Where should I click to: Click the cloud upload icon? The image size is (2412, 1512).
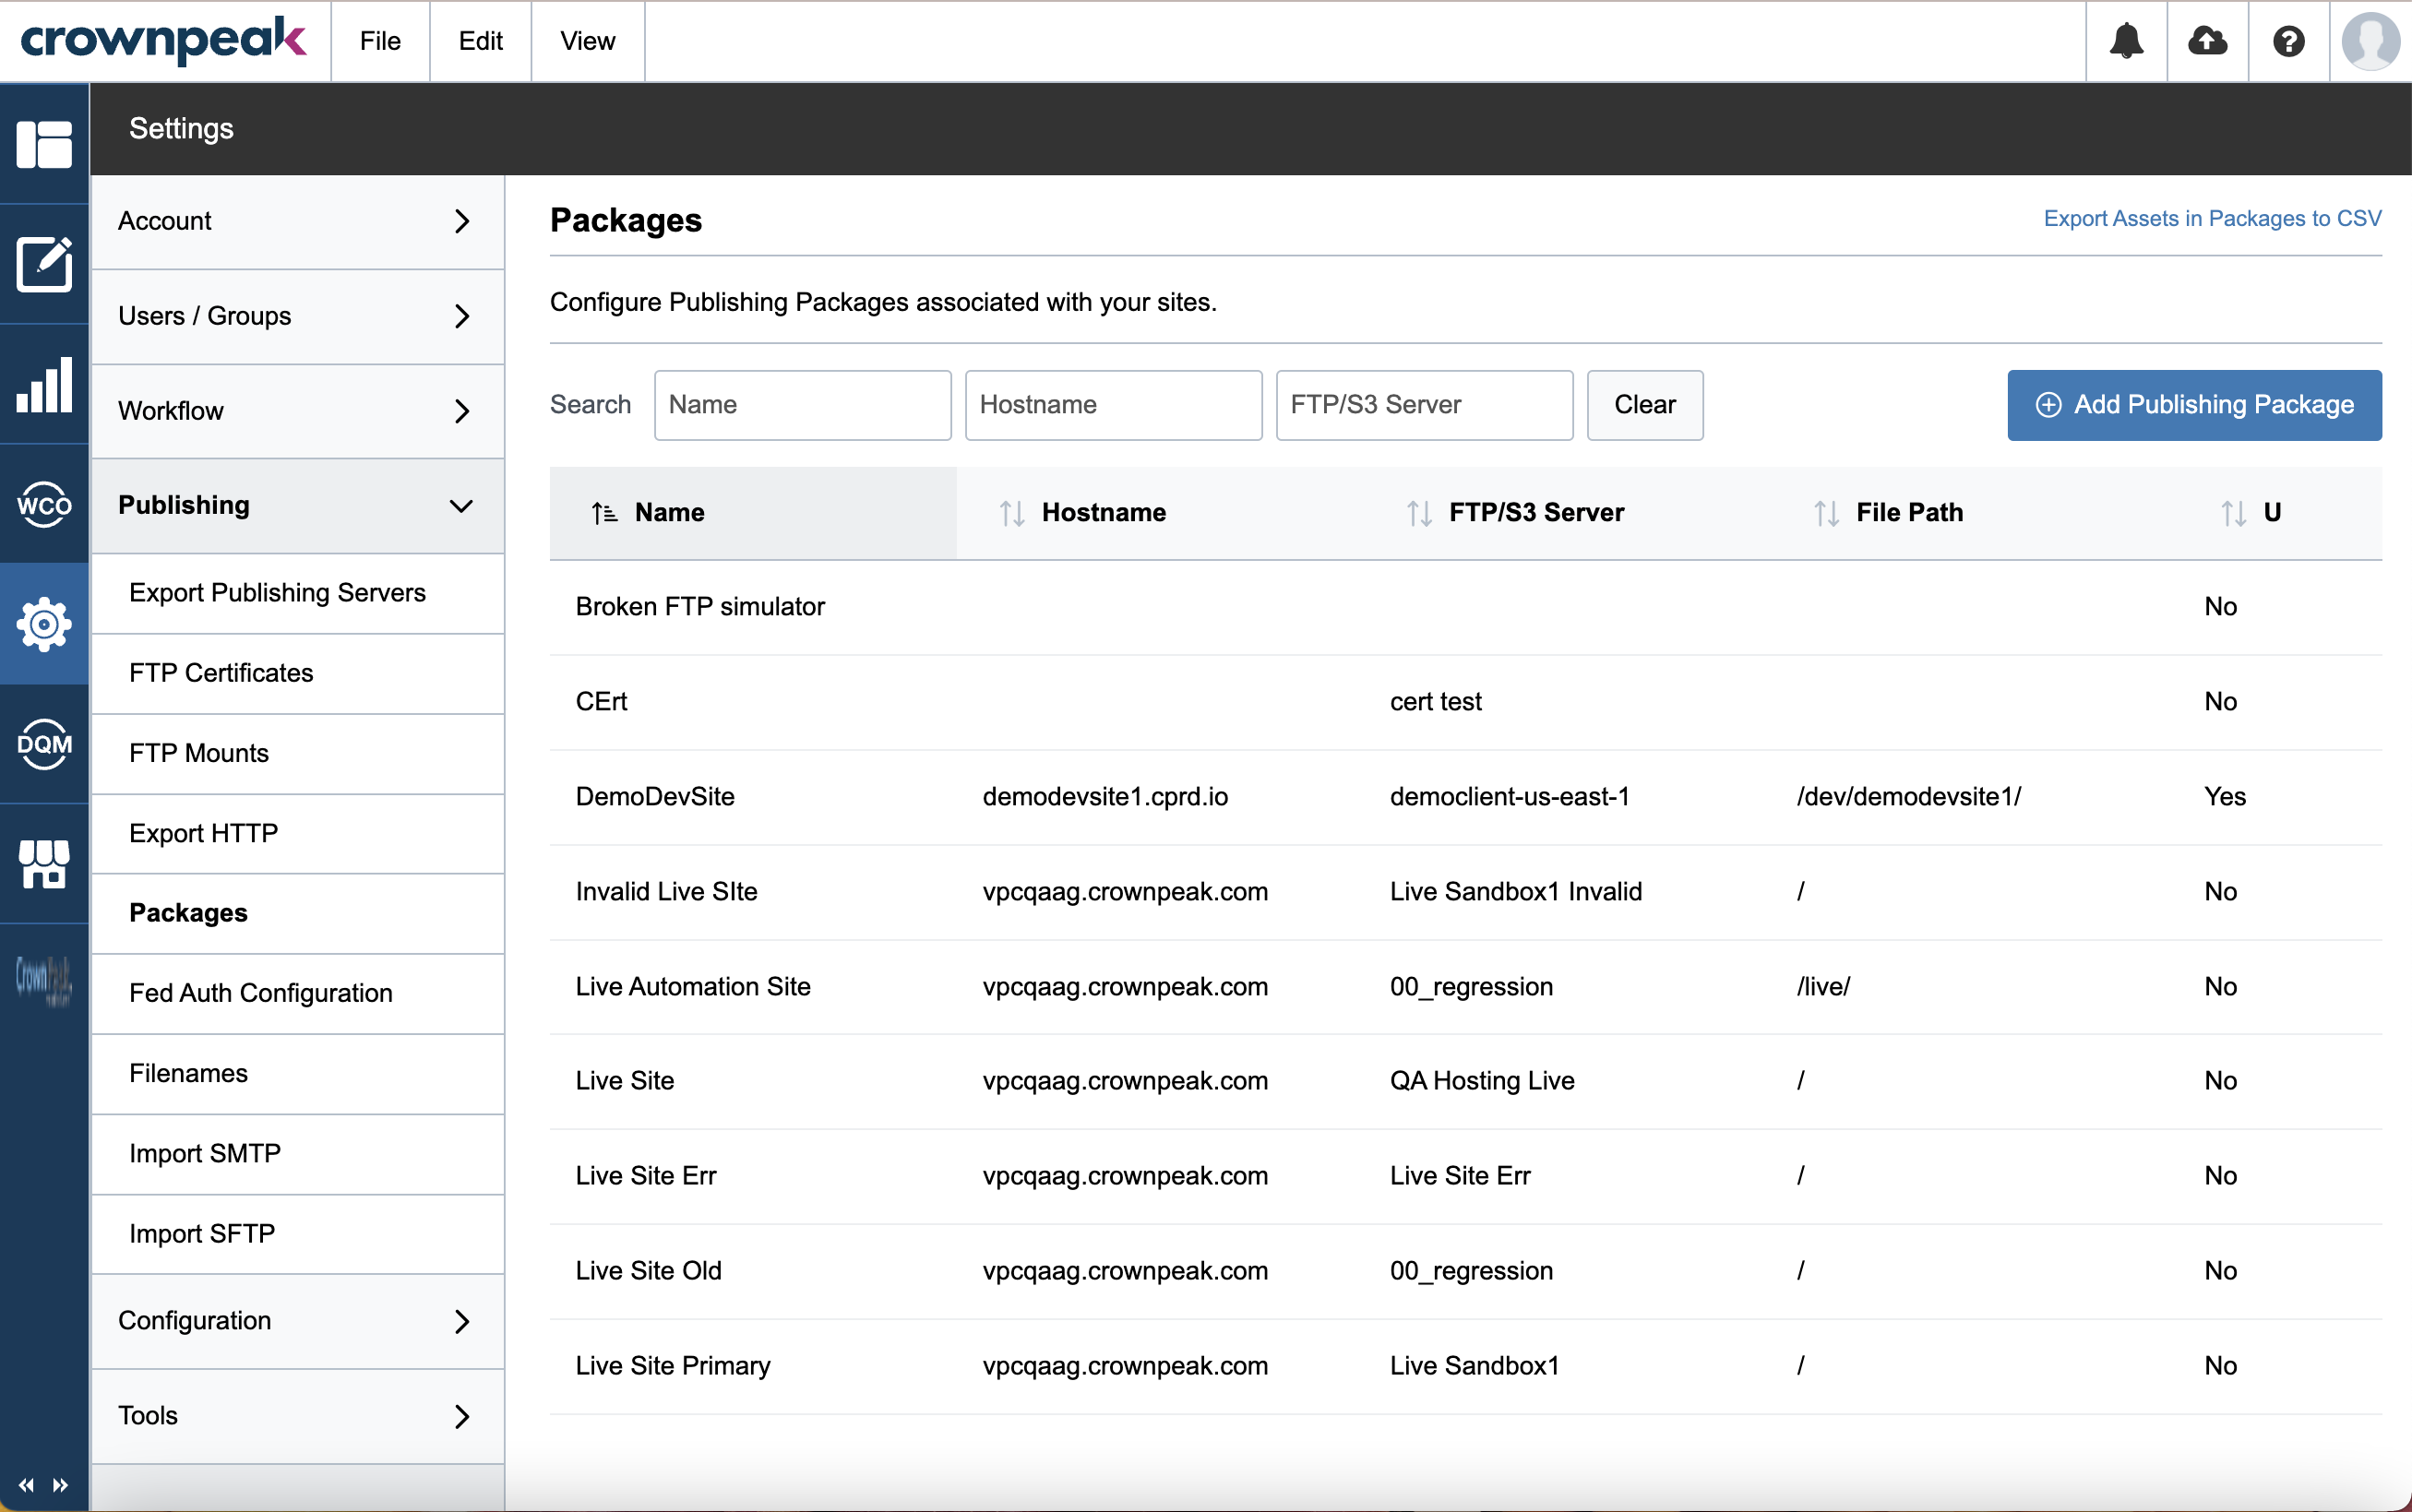2207,41
